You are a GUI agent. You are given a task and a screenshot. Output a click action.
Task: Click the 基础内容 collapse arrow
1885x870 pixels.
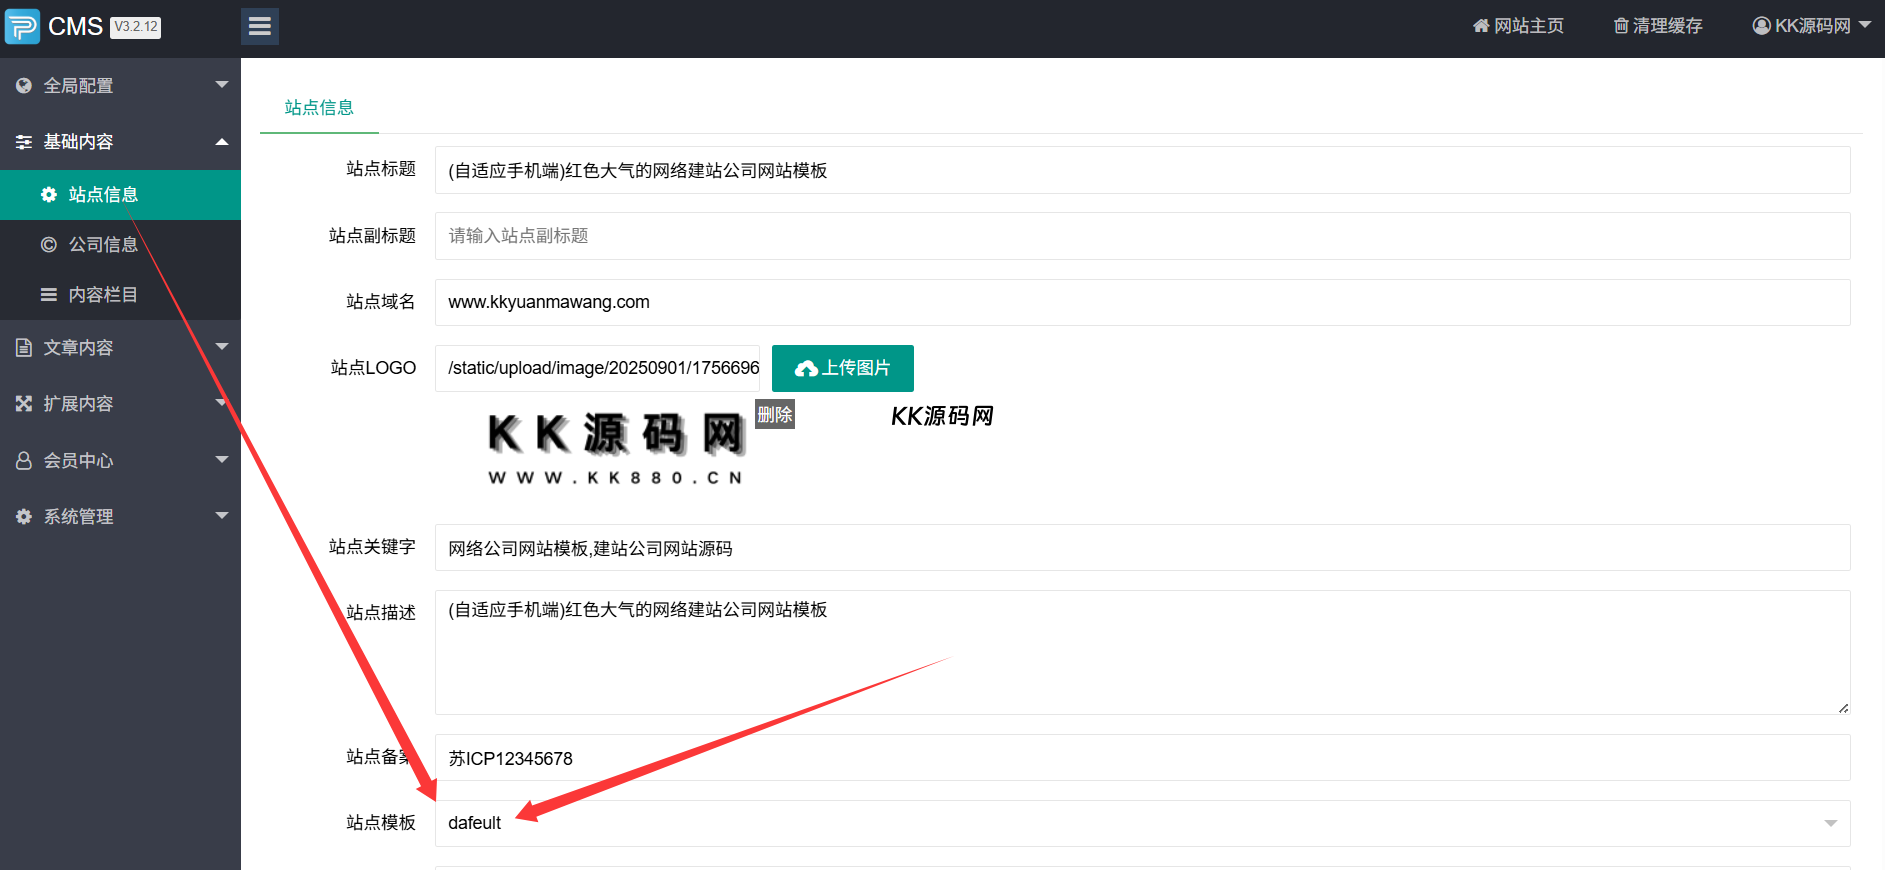click(222, 142)
